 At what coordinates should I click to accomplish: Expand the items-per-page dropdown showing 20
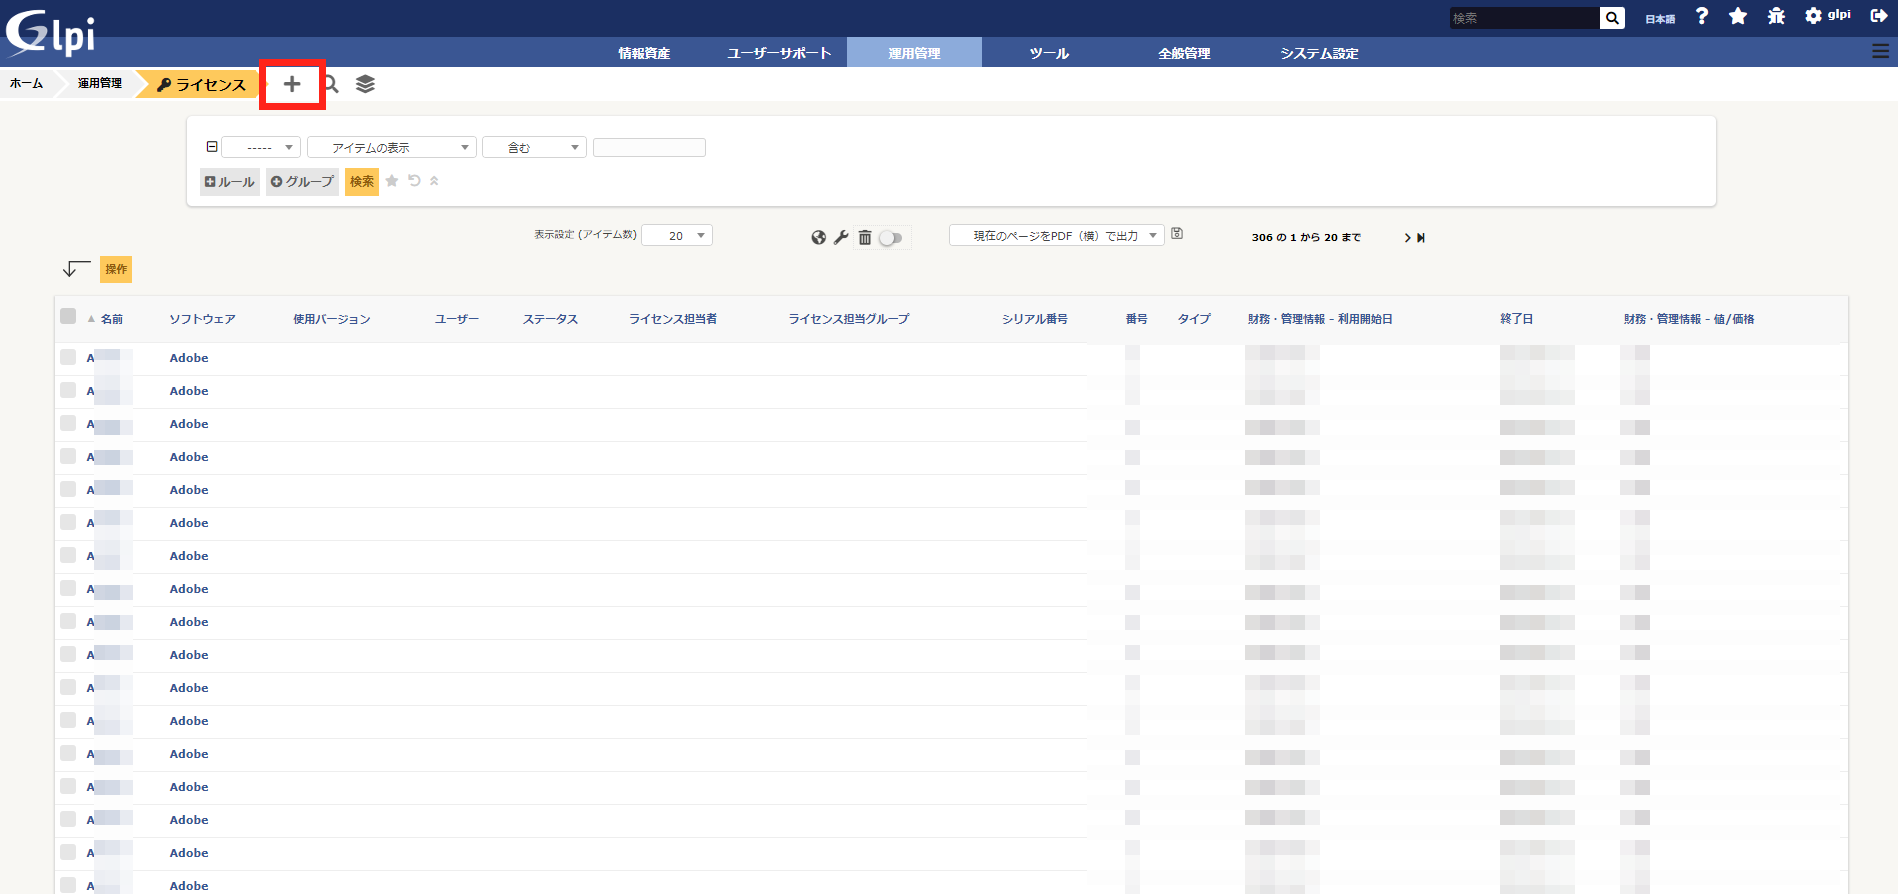pyautogui.click(x=677, y=236)
